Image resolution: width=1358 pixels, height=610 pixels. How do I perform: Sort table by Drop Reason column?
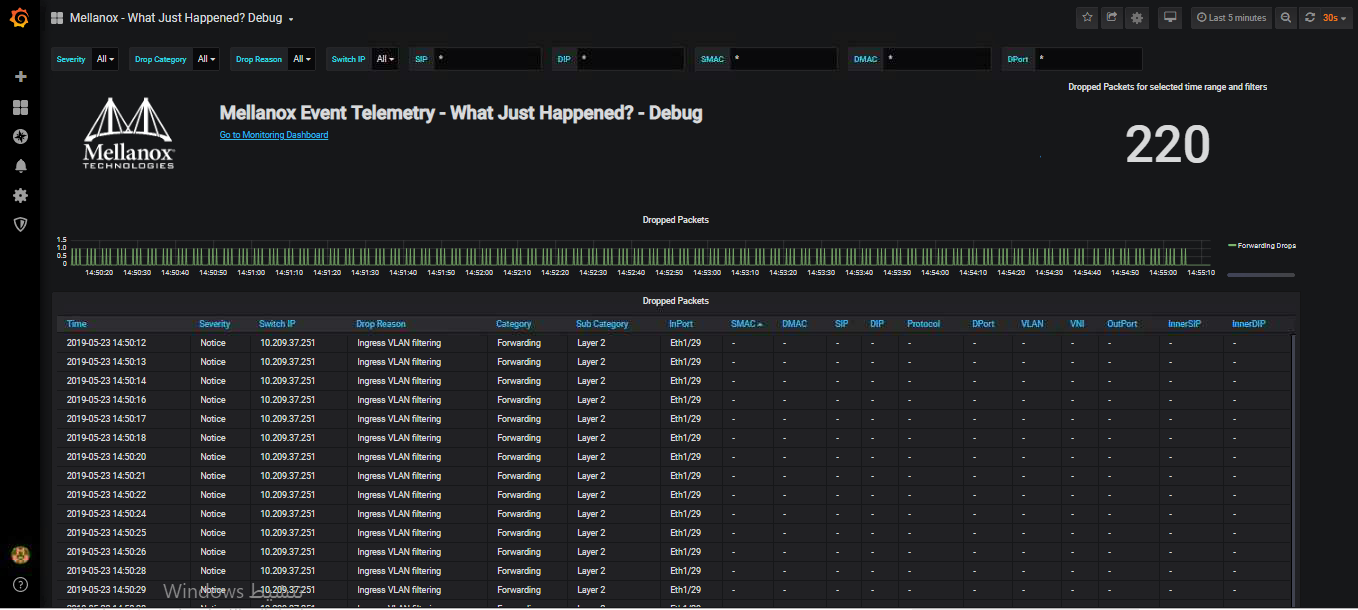click(381, 324)
